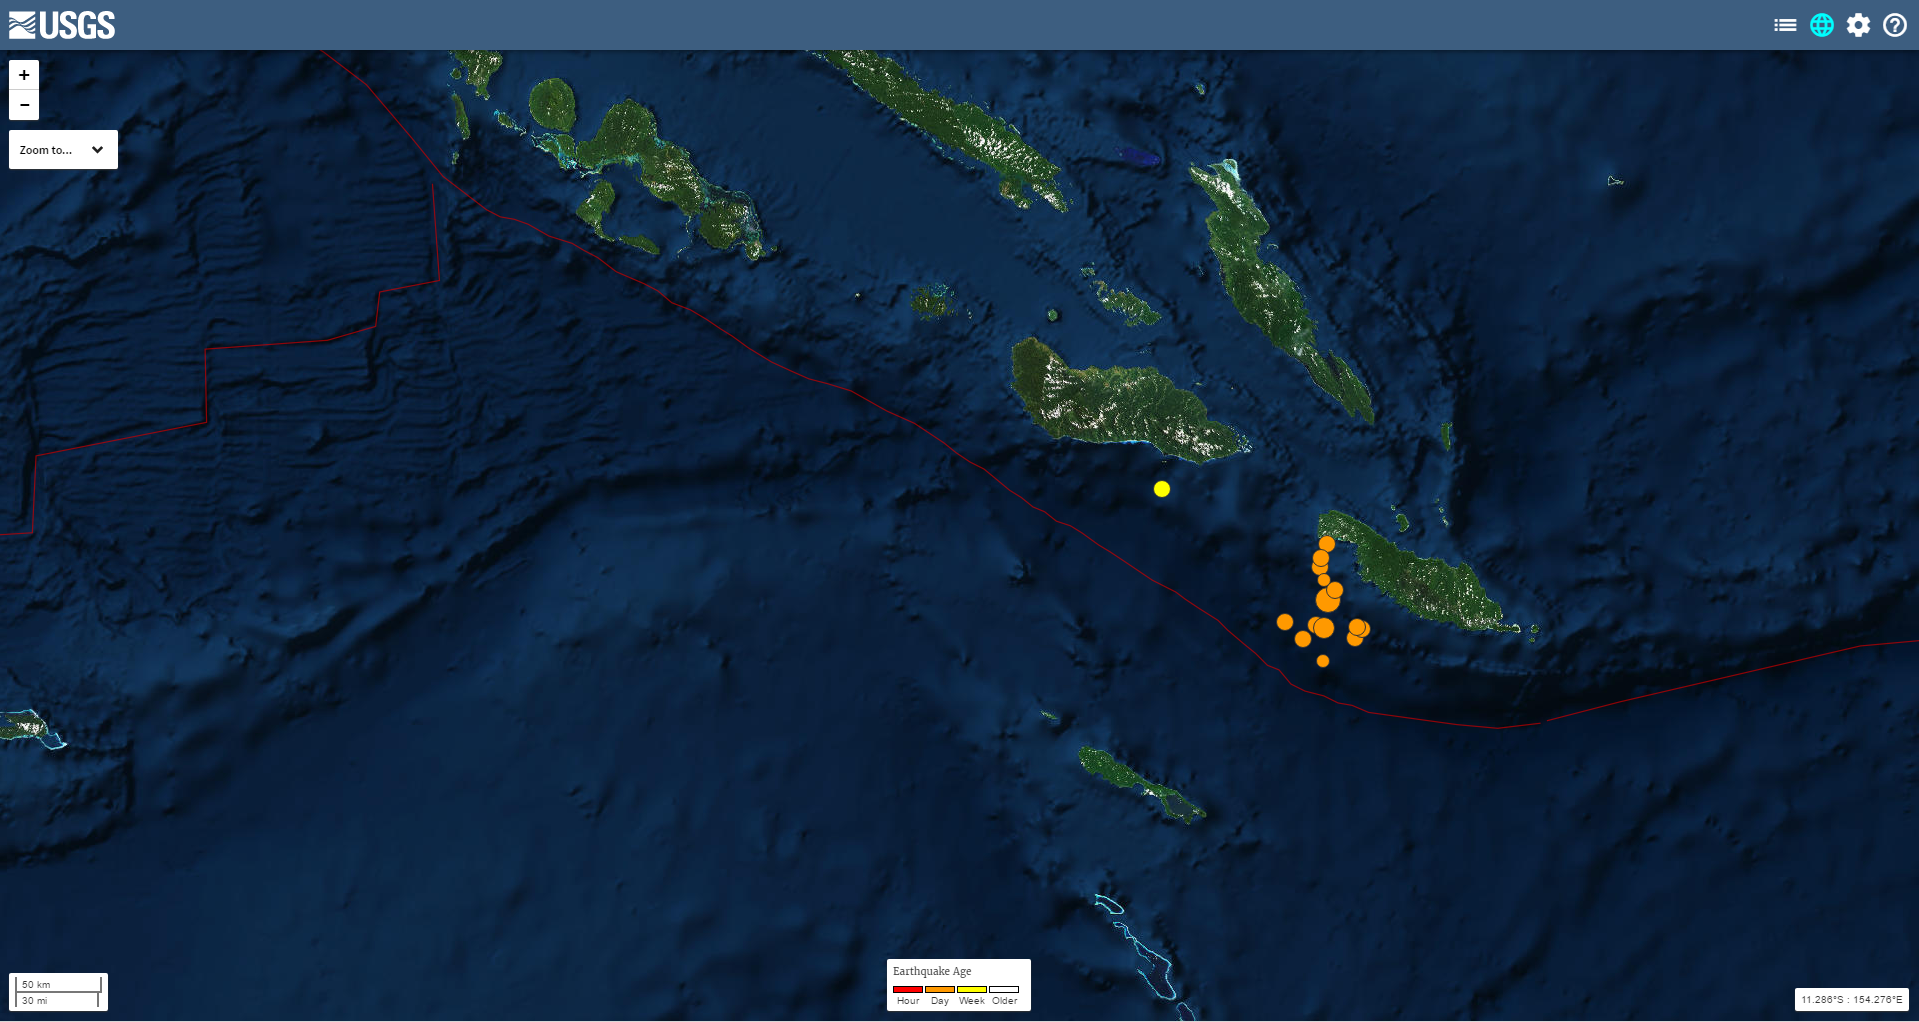Click the orange Day swatch in legend
1919x1022 pixels.
click(x=939, y=989)
